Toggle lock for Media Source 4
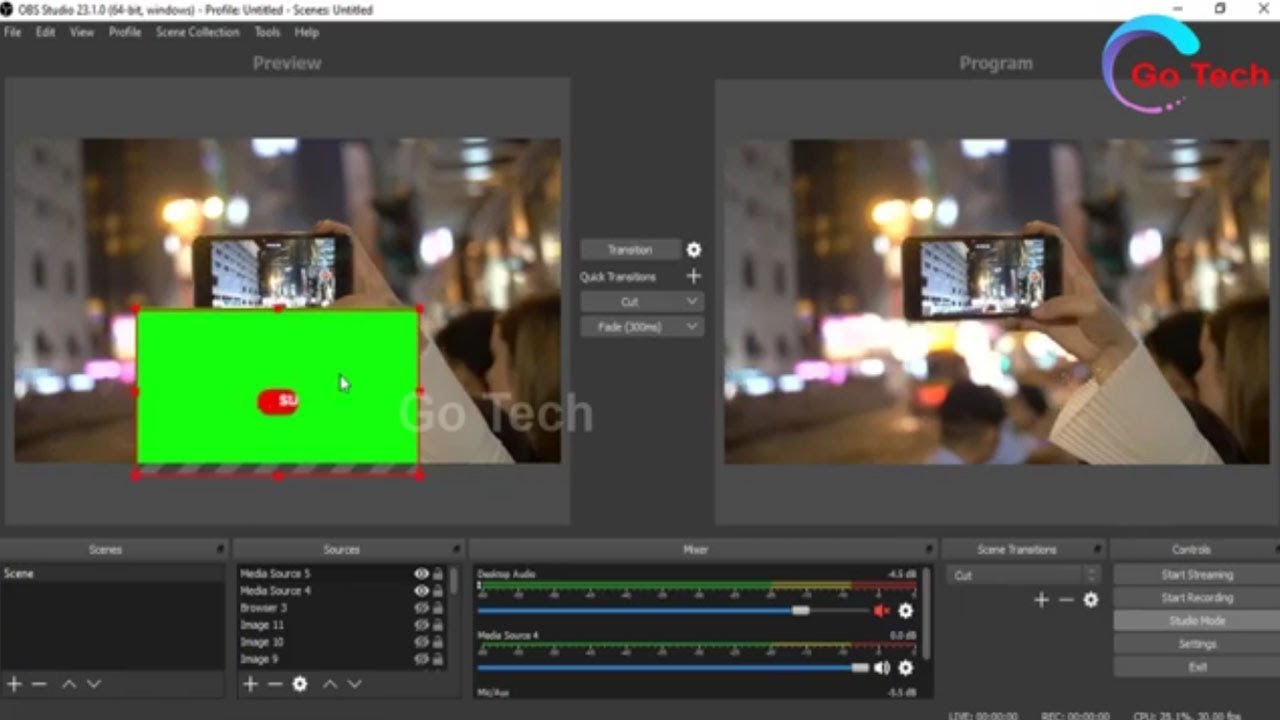This screenshot has width=1280, height=720. pyautogui.click(x=437, y=591)
